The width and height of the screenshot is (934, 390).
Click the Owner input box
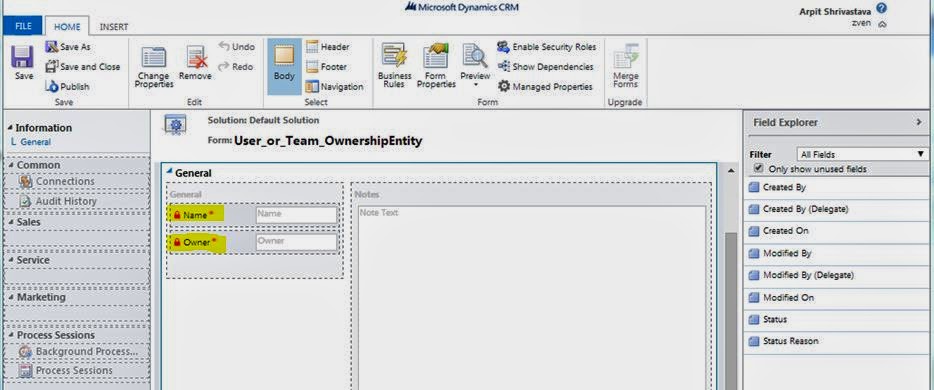[297, 242]
